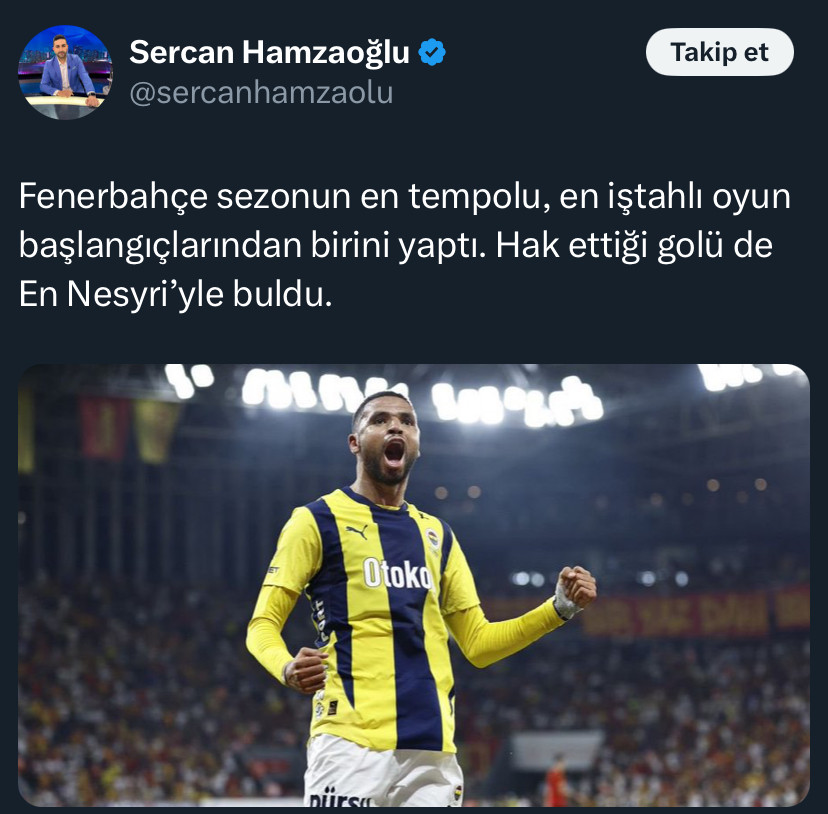Click the blue verified badge

[x=432, y=52]
